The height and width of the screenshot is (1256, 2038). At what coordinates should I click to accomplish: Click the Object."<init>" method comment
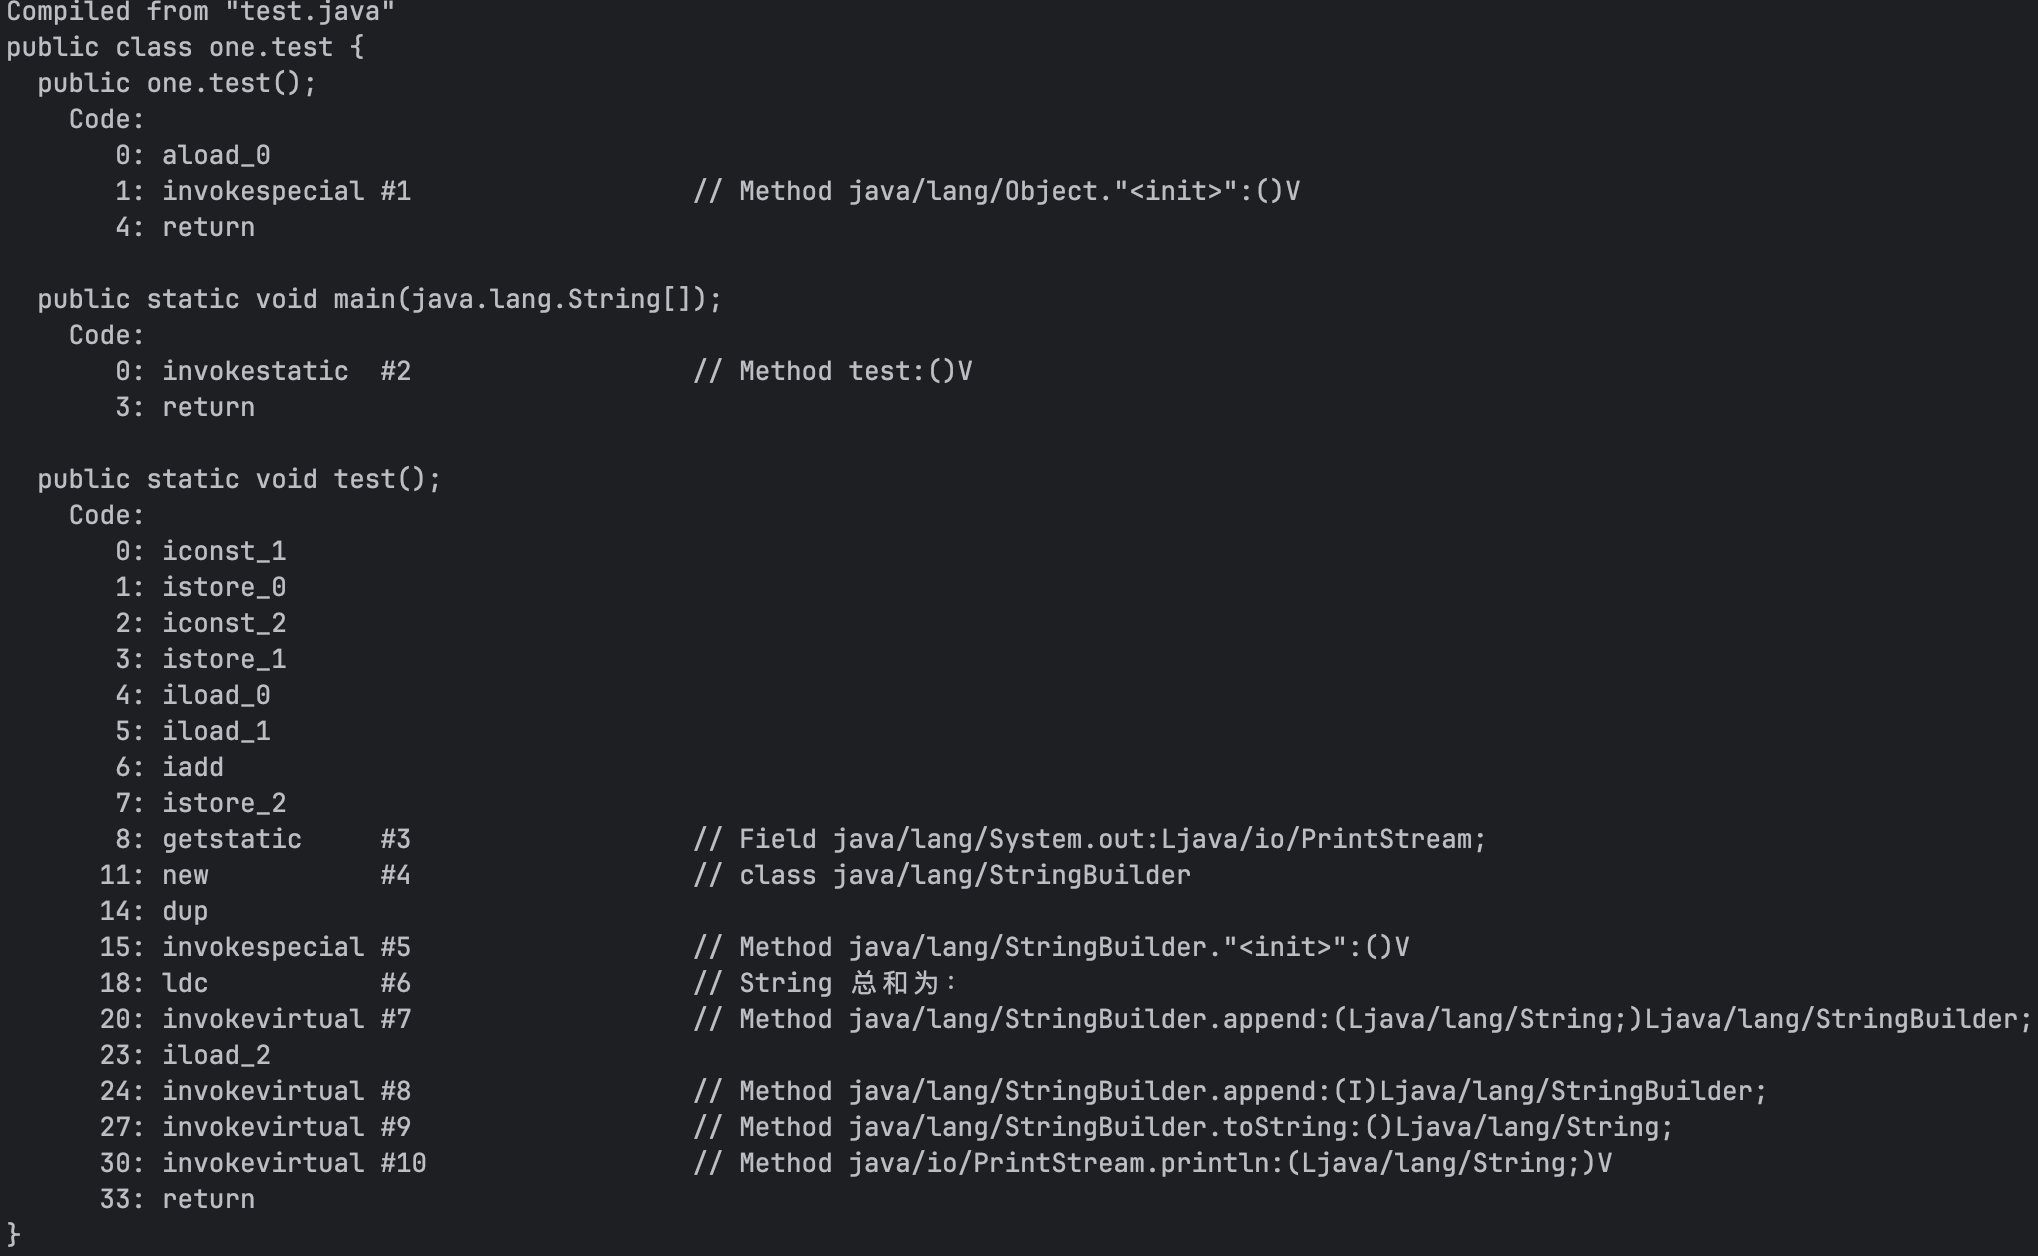click(996, 191)
